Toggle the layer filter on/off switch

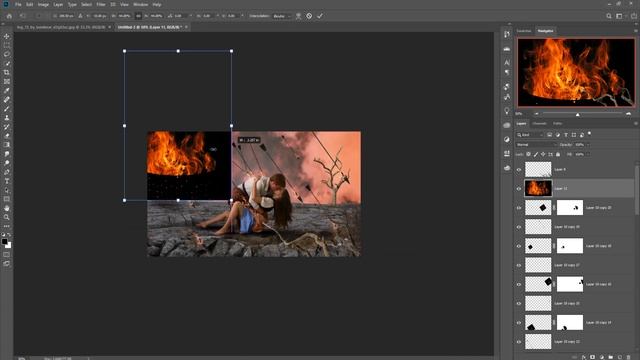[x=589, y=134]
